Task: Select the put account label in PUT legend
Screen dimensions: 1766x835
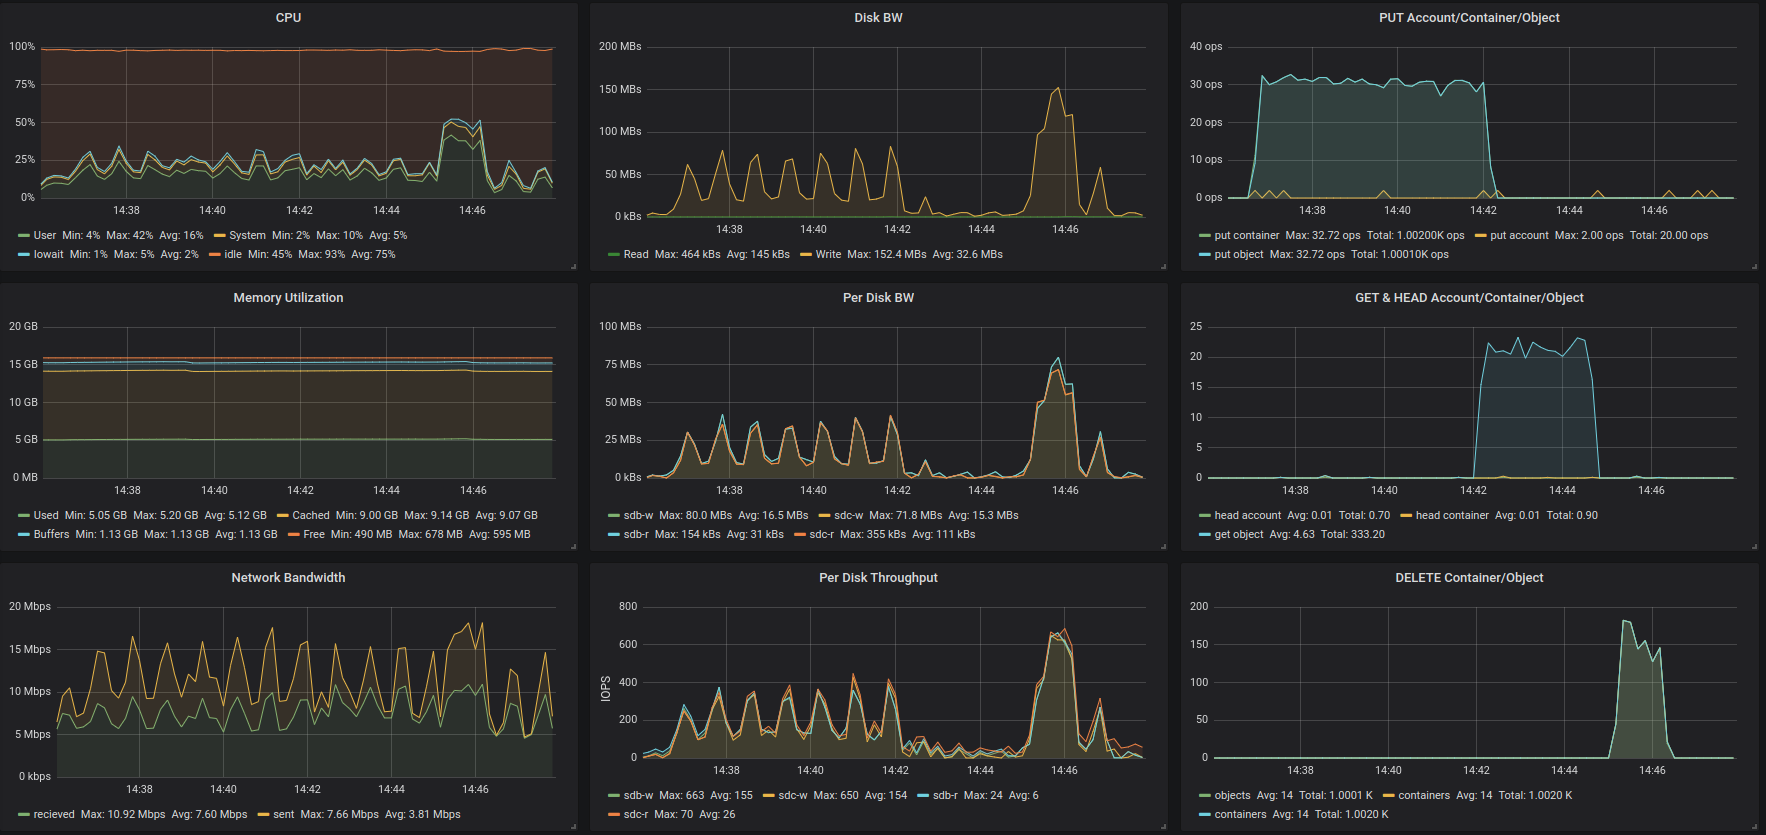Action: click(1519, 236)
